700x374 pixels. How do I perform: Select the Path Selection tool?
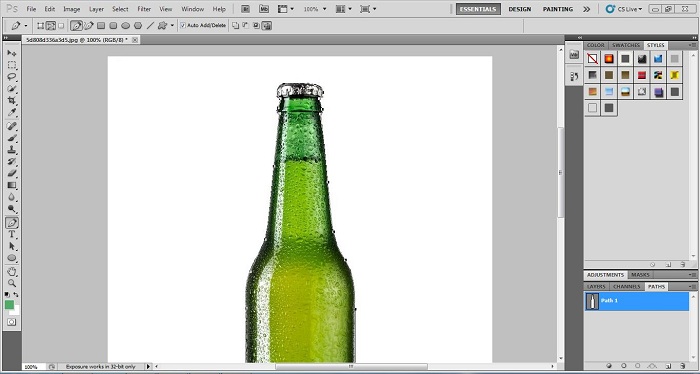tap(12, 246)
